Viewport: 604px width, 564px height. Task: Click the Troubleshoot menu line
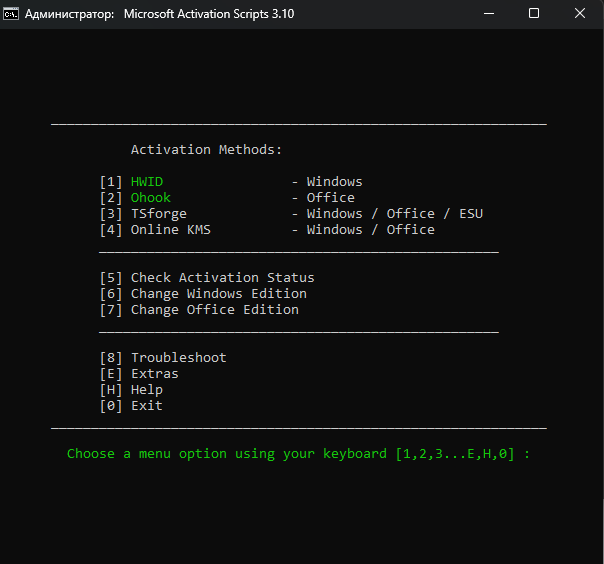(163, 358)
